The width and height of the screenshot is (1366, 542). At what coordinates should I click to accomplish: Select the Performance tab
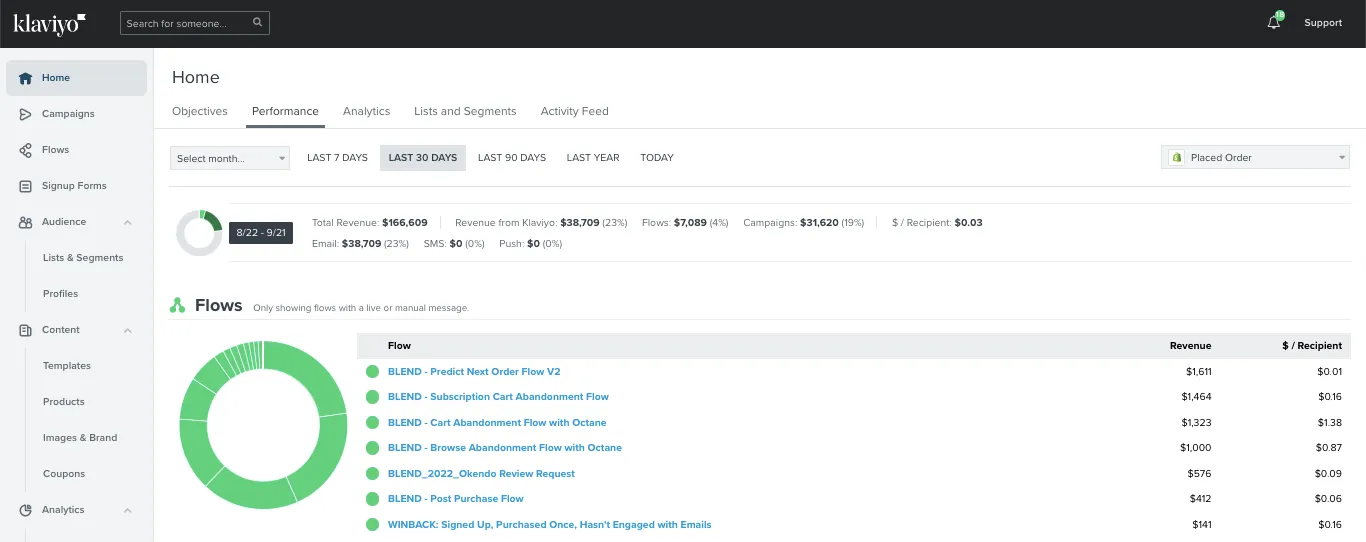click(285, 111)
